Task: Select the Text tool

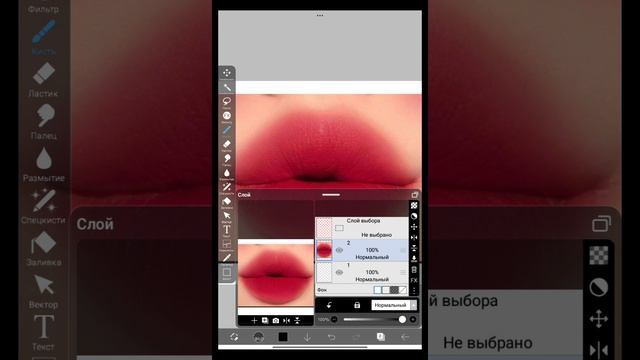Action: tap(227, 230)
